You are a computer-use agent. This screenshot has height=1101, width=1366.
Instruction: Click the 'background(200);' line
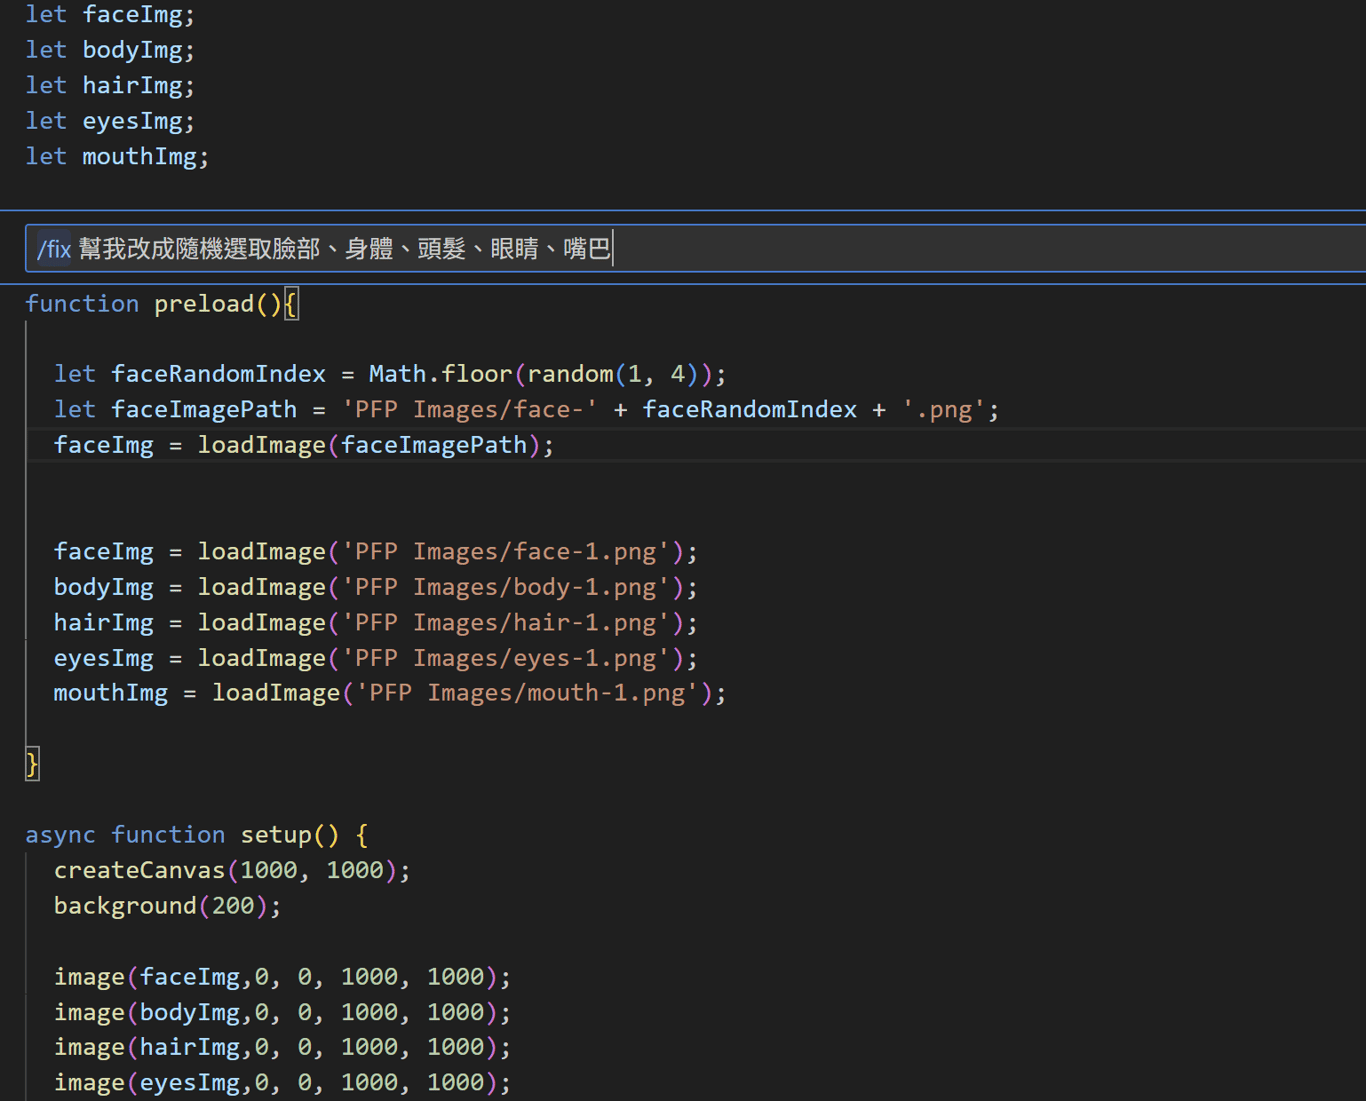pyautogui.click(x=168, y=906)
